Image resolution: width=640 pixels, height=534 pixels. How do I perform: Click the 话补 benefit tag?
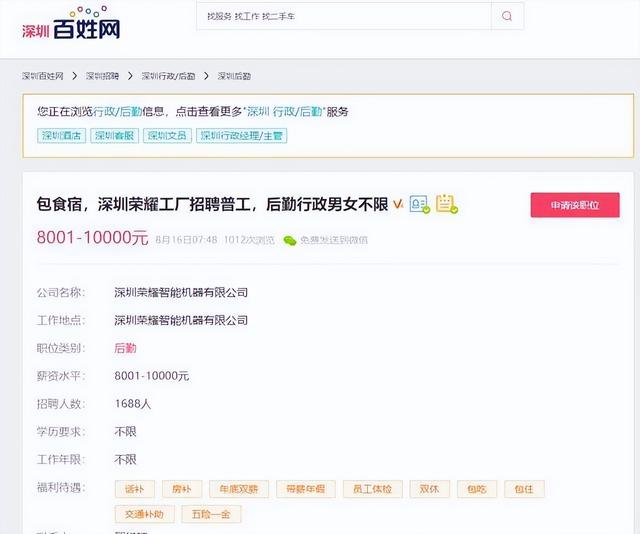point(135,489)
